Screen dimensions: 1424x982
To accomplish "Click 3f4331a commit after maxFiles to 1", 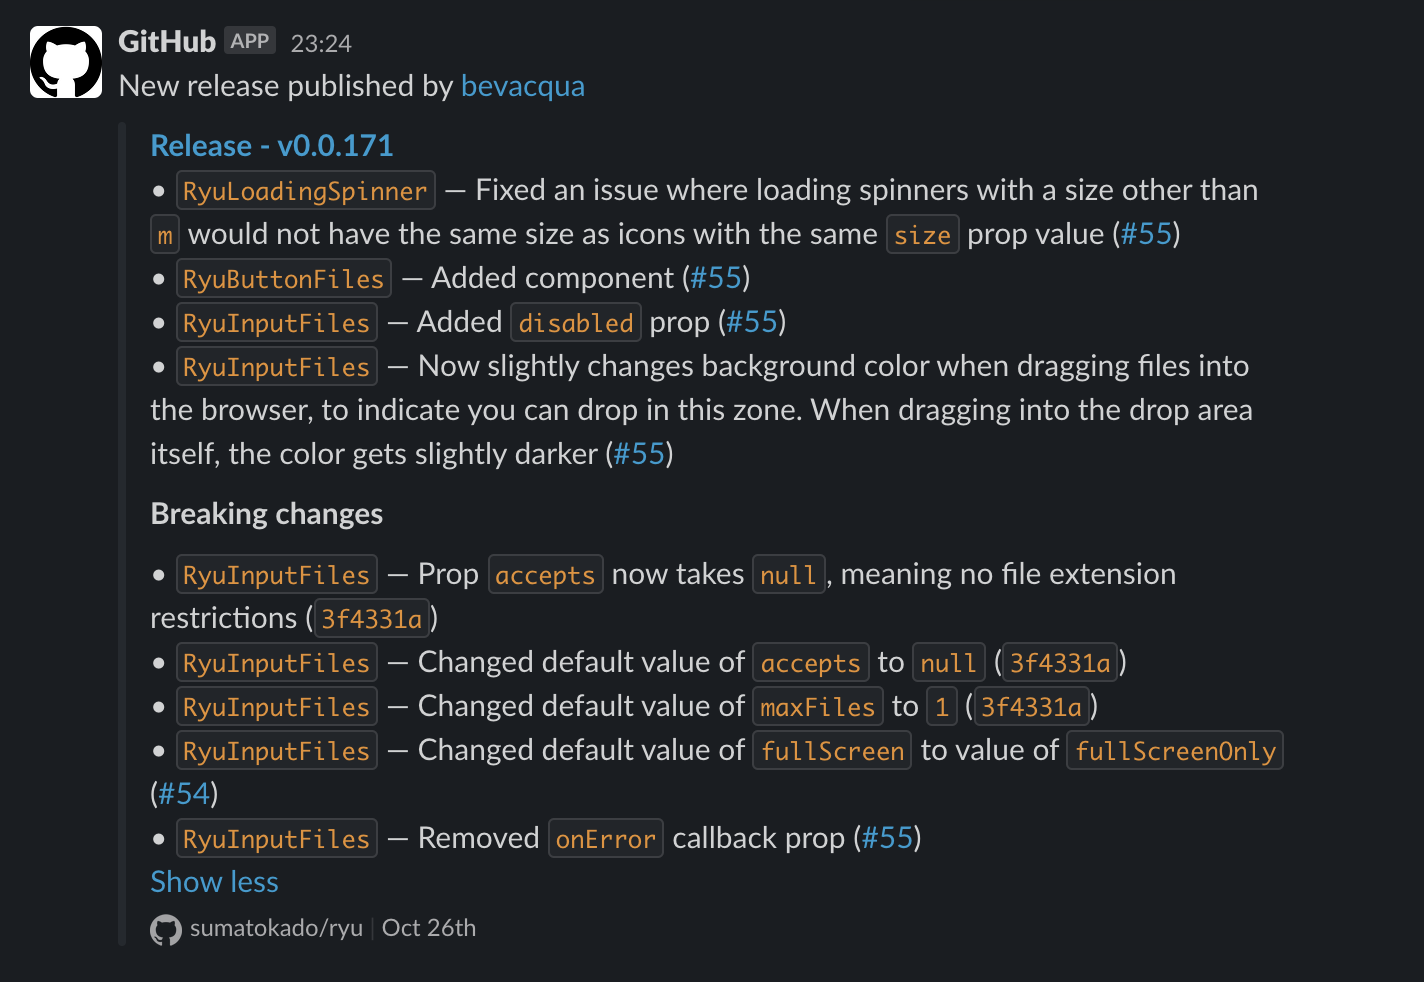I will tap(1031, 707).
